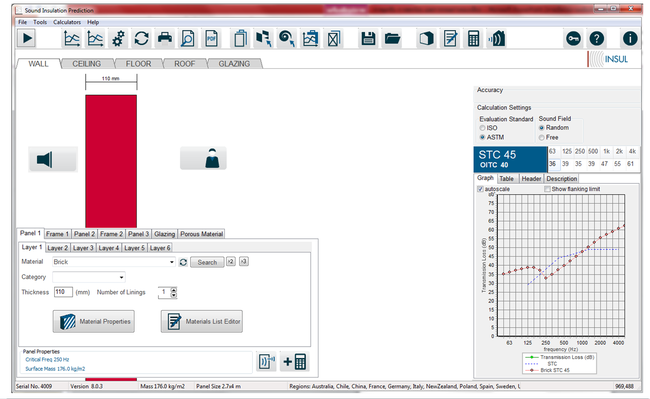Click the question mark help icon
The width and height of the screenshot is (650, 399).
597,39
